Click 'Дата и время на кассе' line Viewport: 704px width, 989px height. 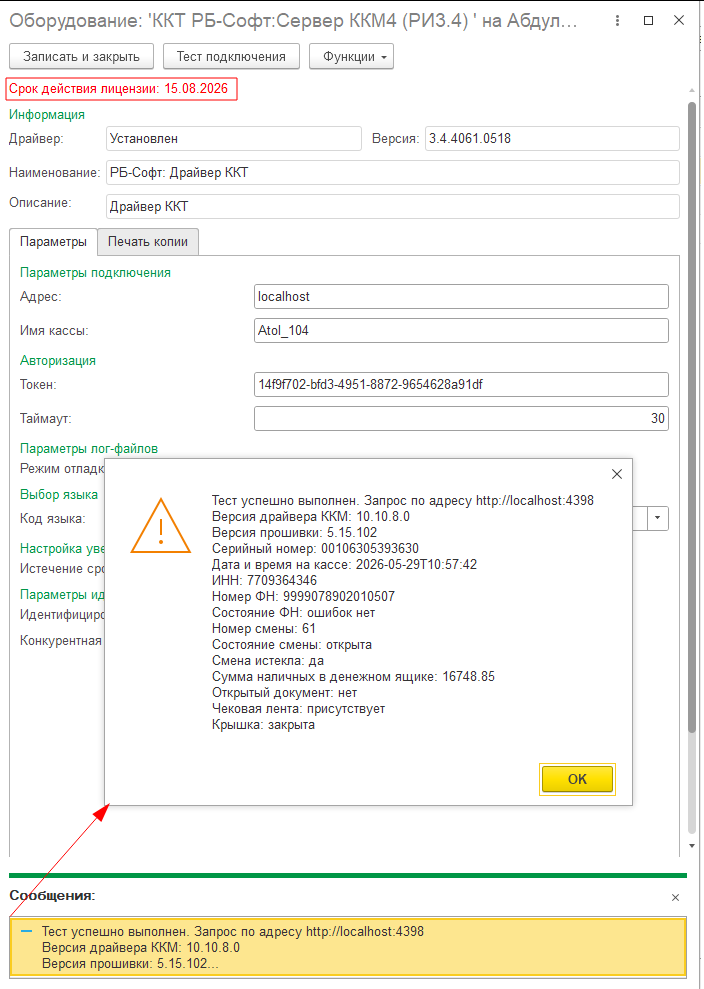(344, 565)
